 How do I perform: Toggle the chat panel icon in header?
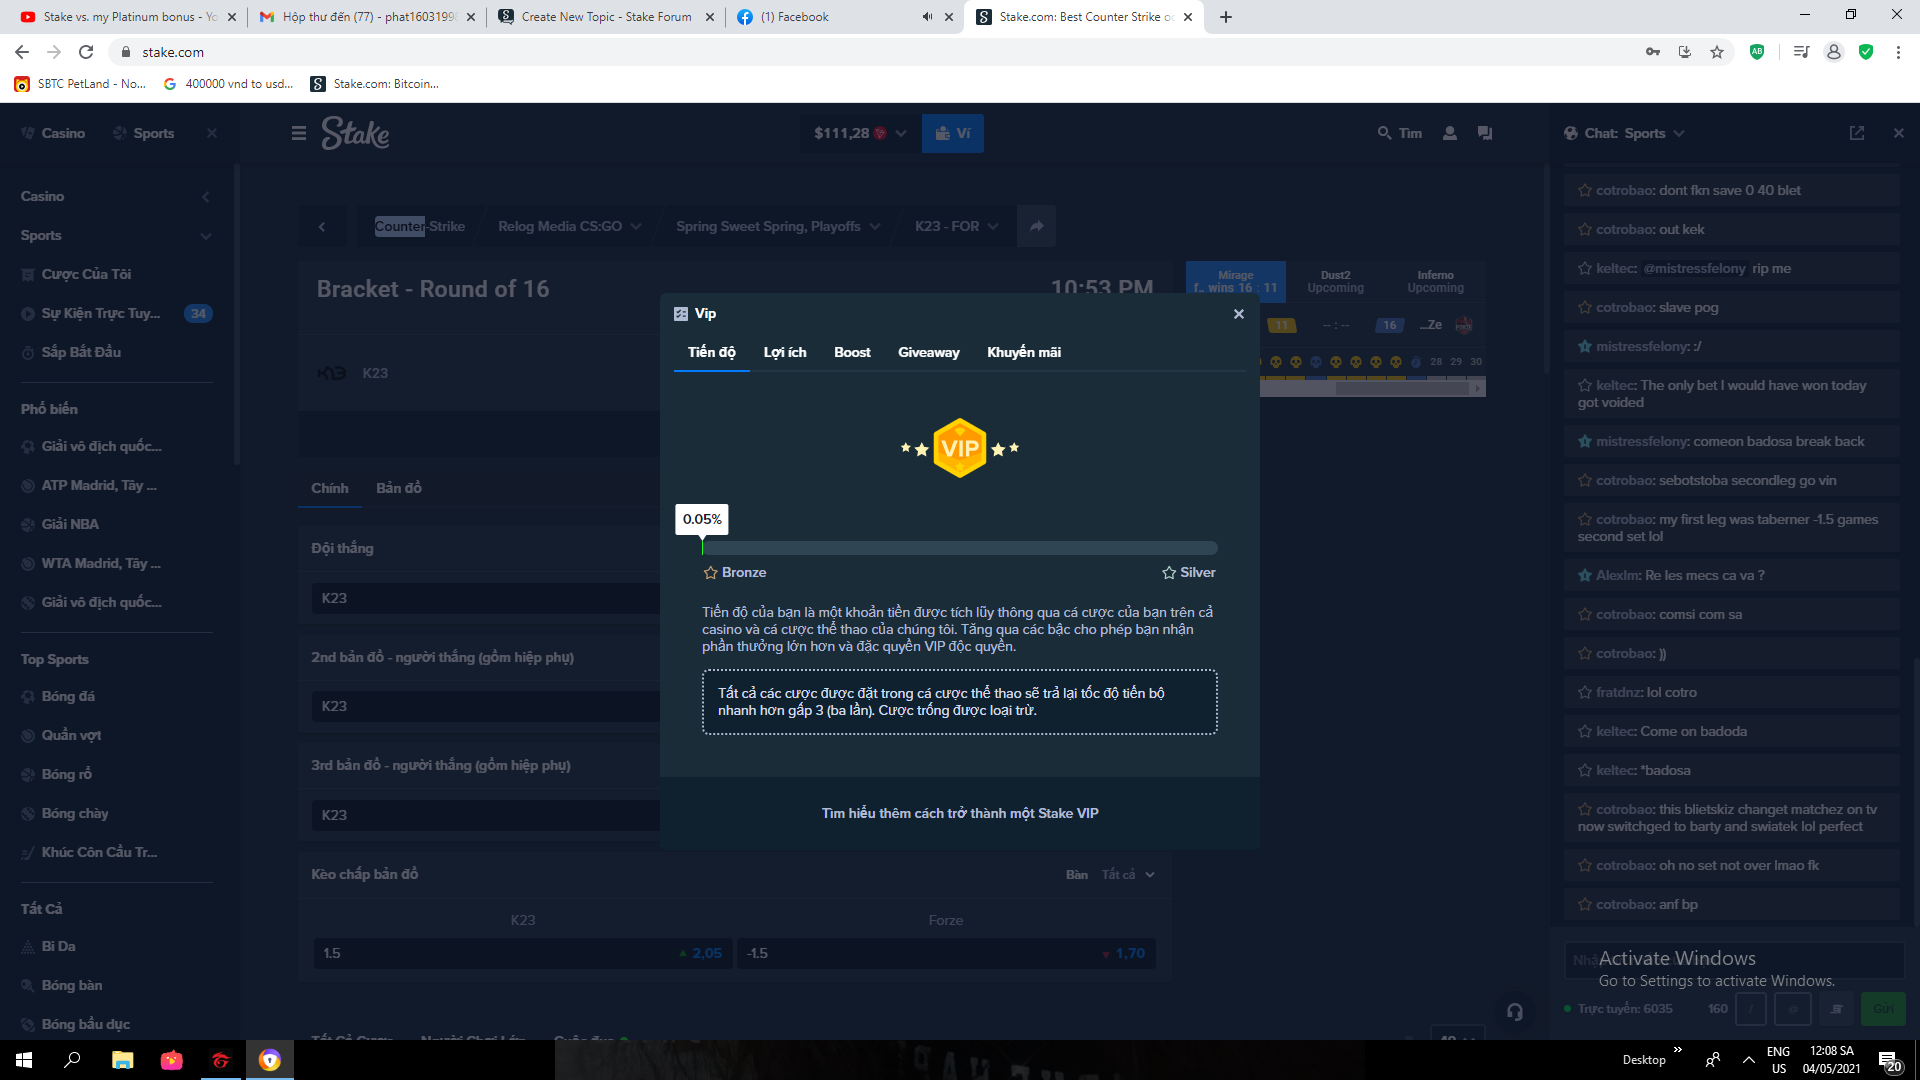click(x=1485, y=133)
